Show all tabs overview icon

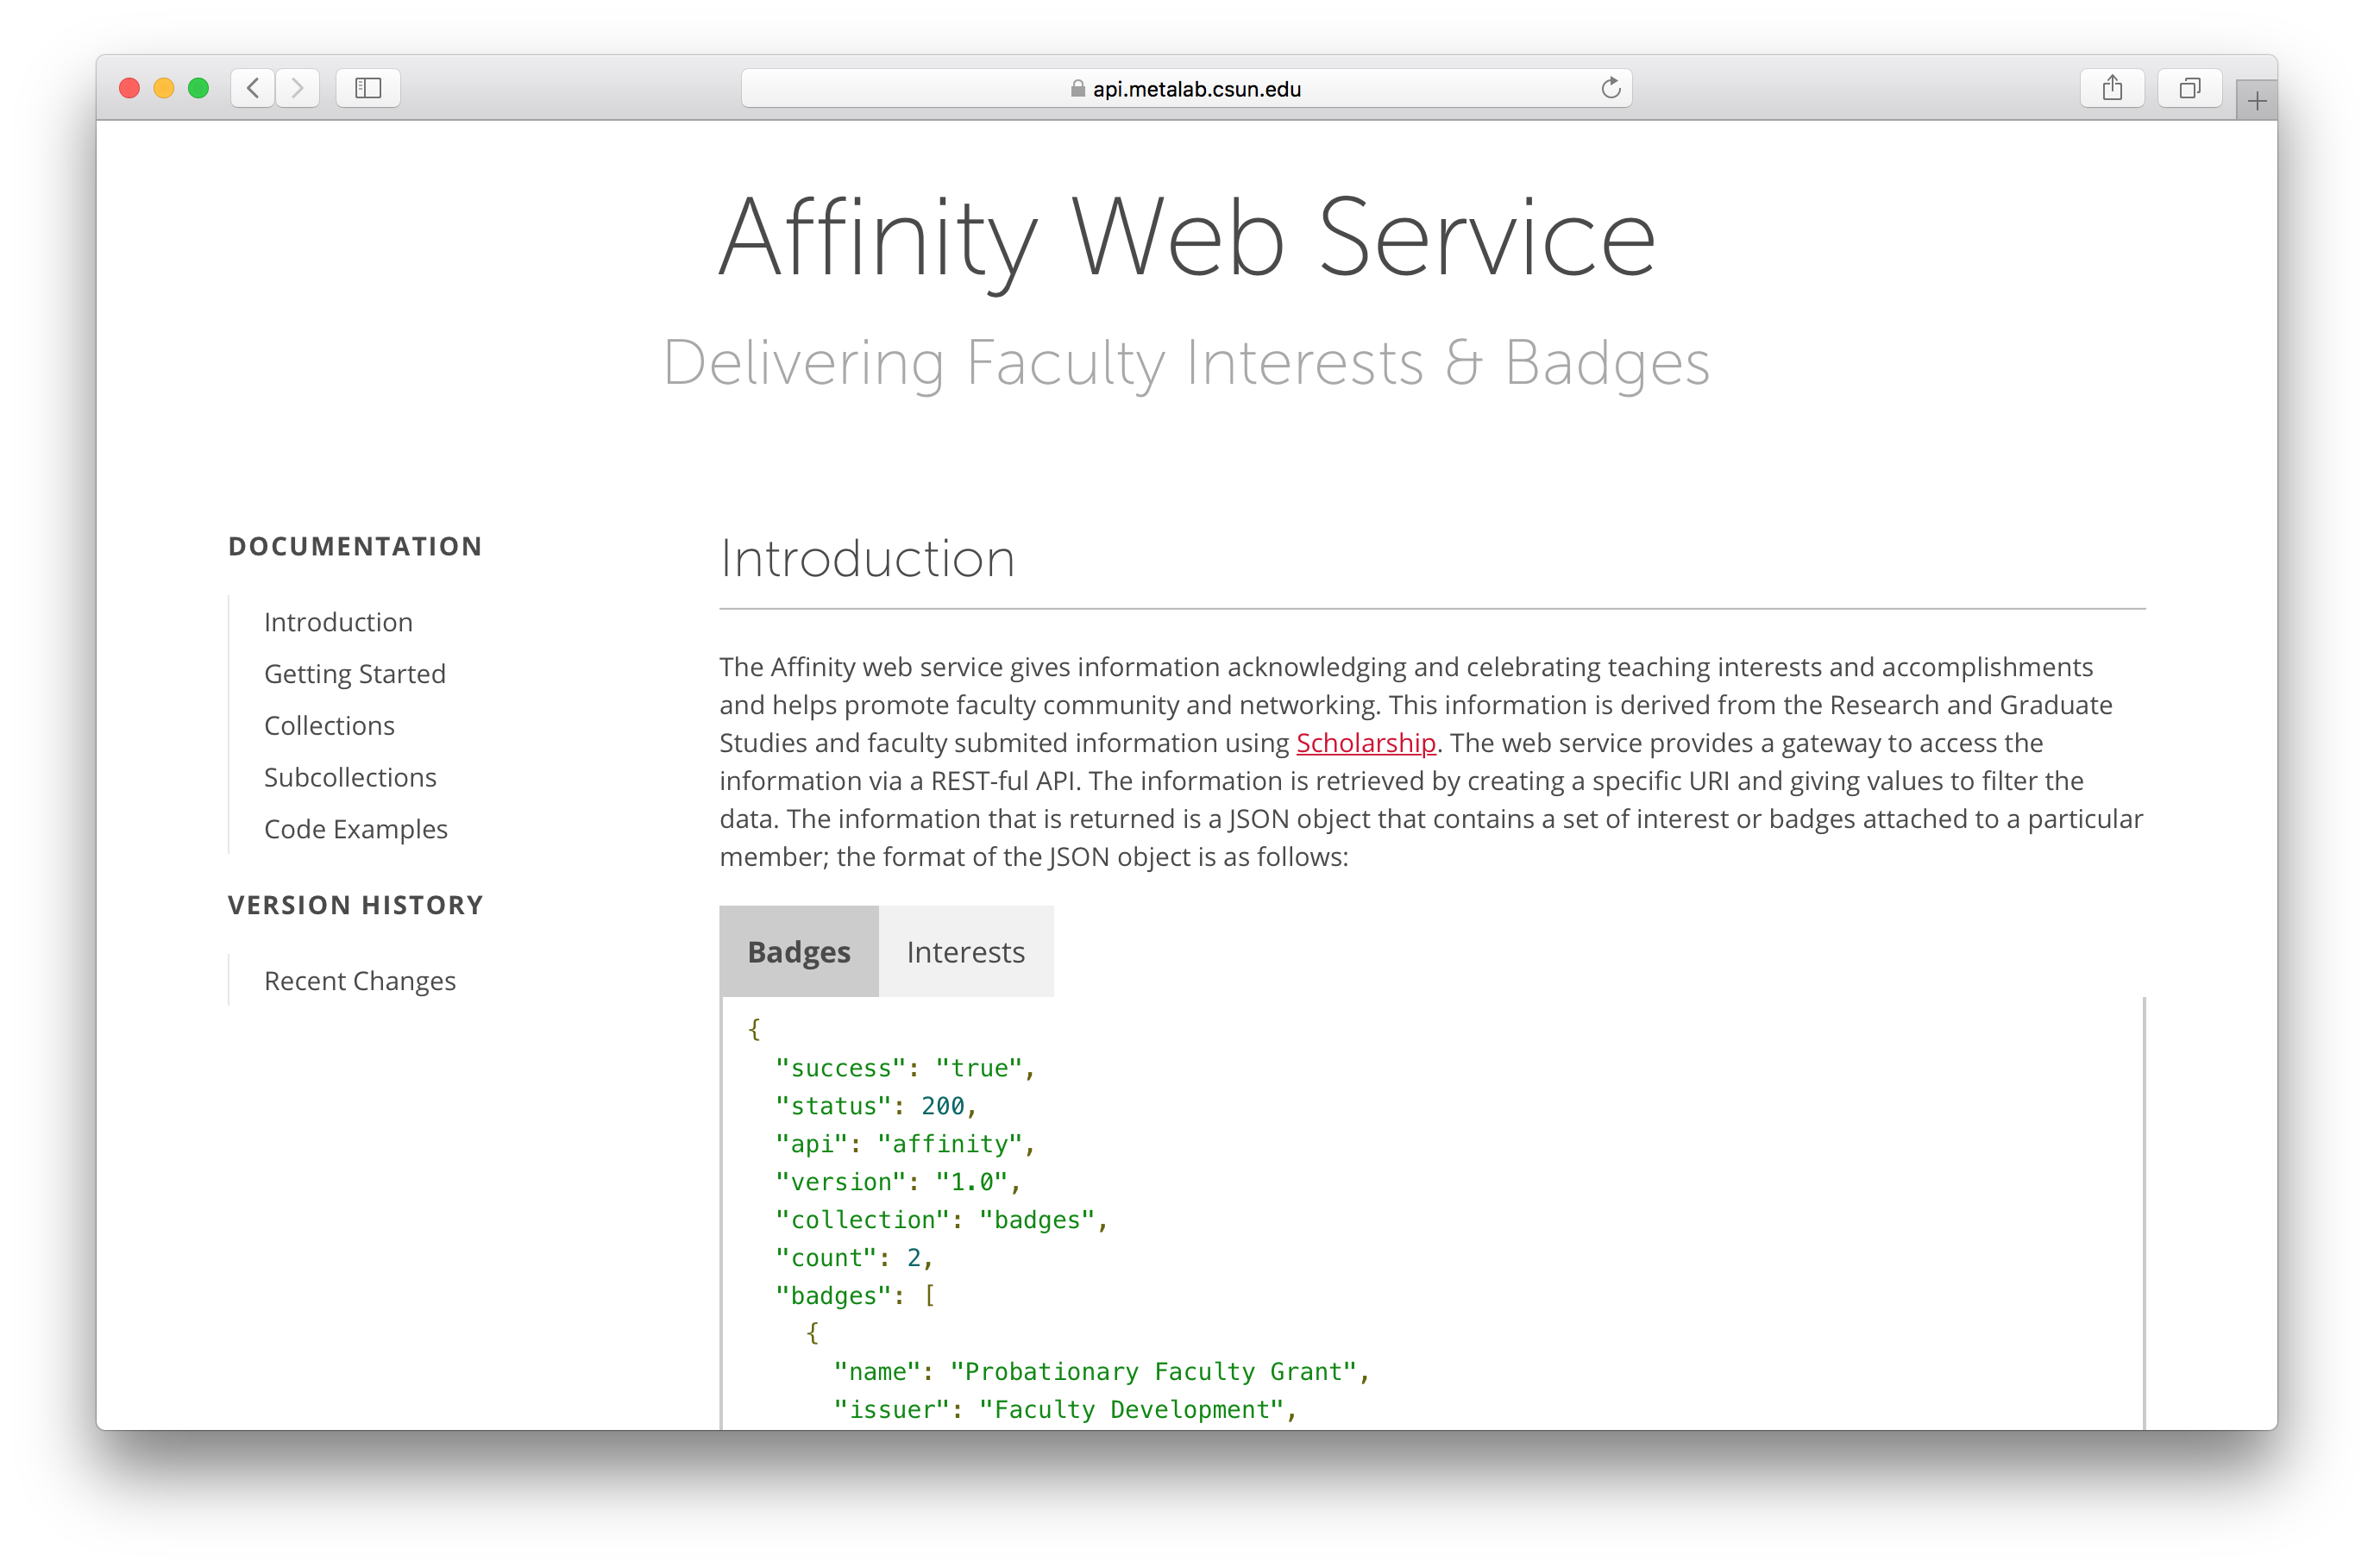pos(2190,88)
